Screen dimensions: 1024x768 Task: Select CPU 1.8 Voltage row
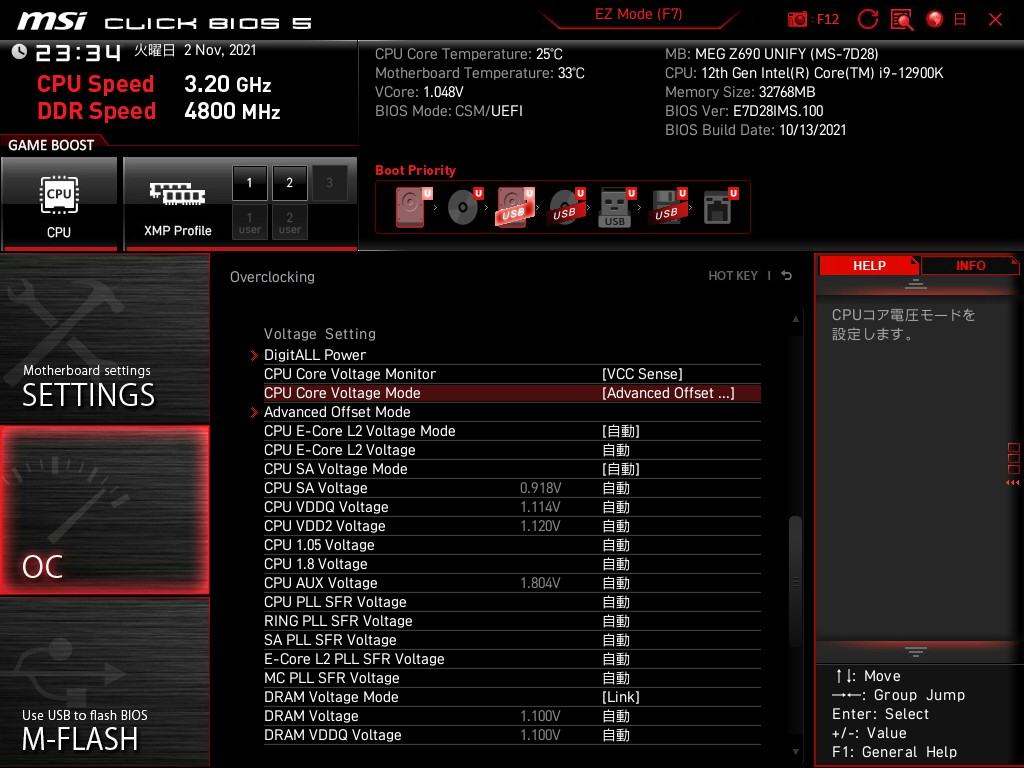[x=512, y=564]
